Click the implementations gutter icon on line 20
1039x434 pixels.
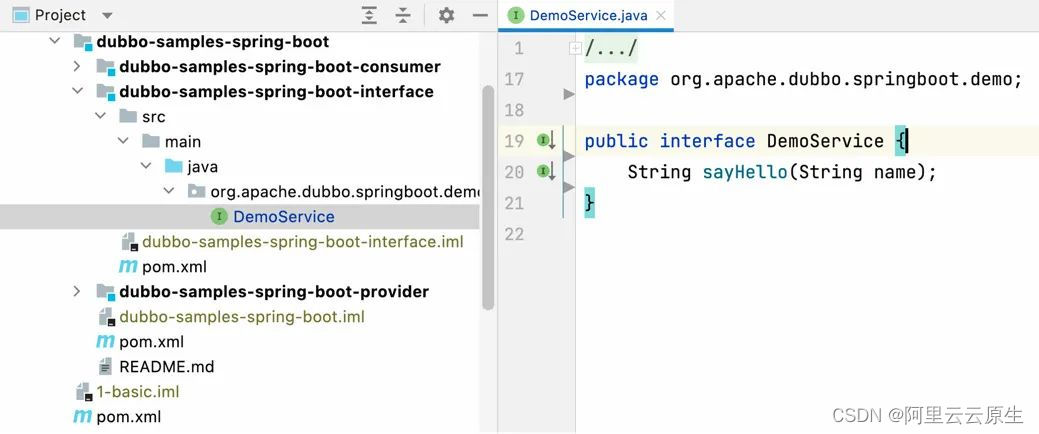pos(546,172)
